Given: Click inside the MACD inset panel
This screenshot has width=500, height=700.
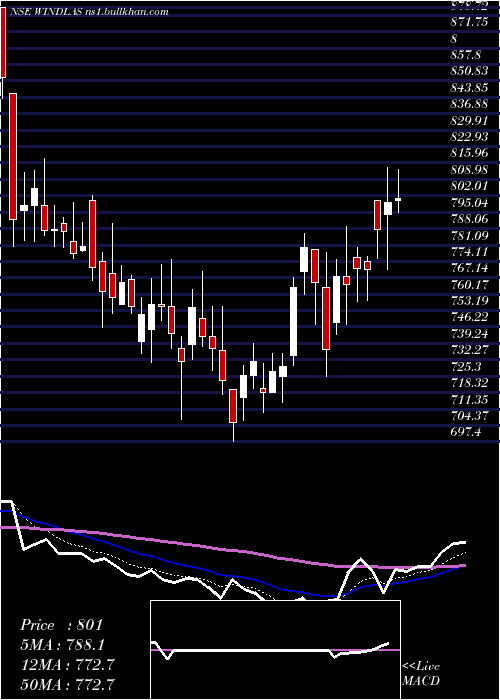Looking at the screenshot, I should [275, 650].
